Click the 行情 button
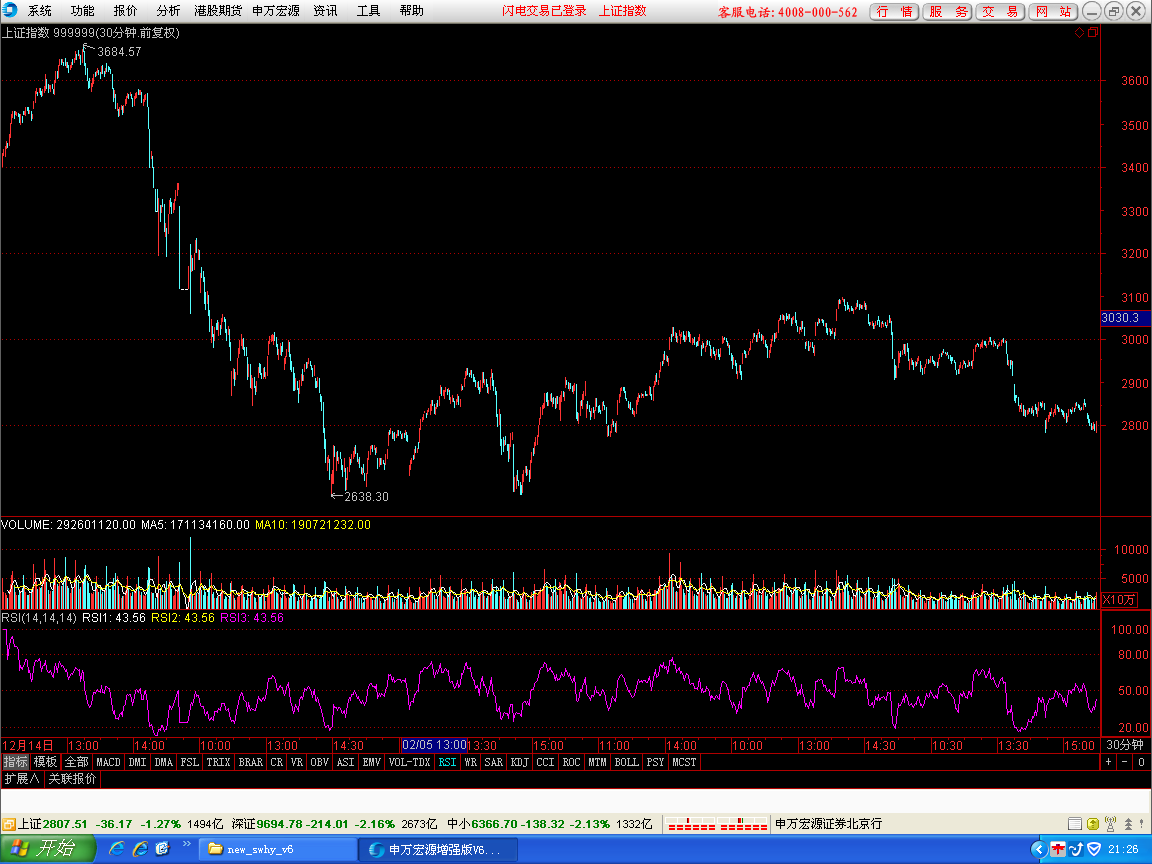The width and height of the screenshot is (1152, 864). 894,12
